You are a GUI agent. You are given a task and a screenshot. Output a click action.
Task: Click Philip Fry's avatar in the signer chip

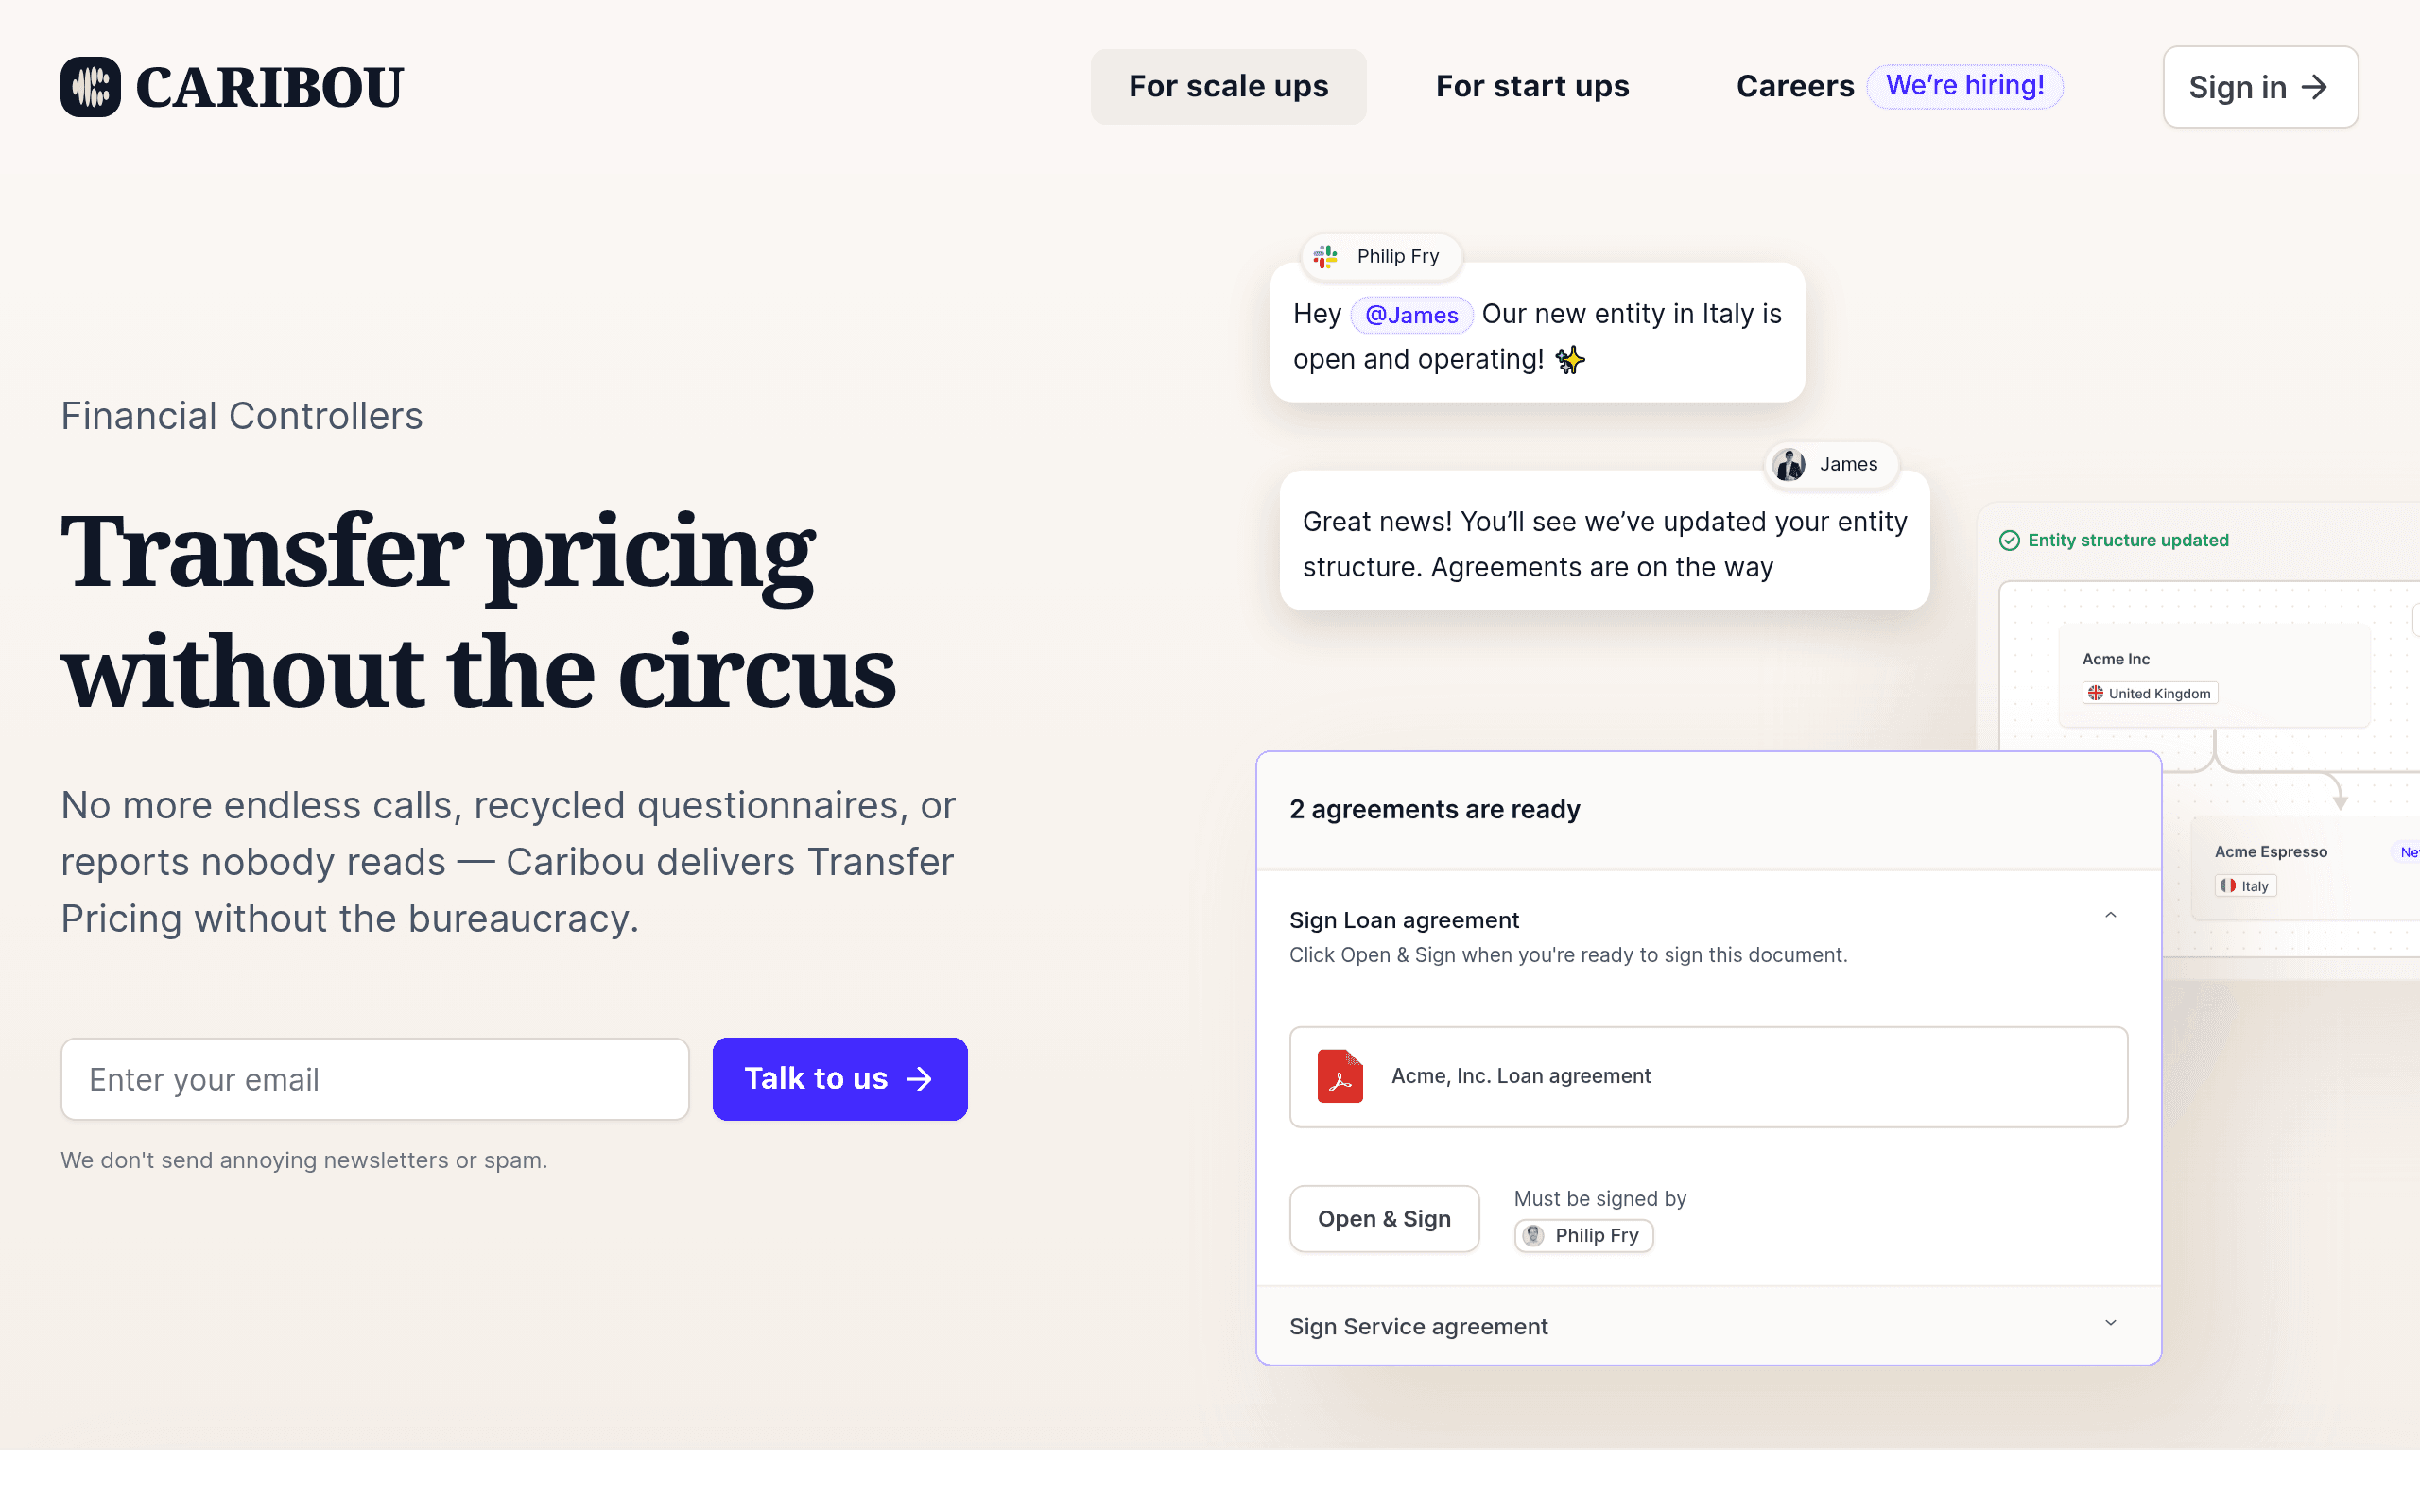(1534, 1235)
